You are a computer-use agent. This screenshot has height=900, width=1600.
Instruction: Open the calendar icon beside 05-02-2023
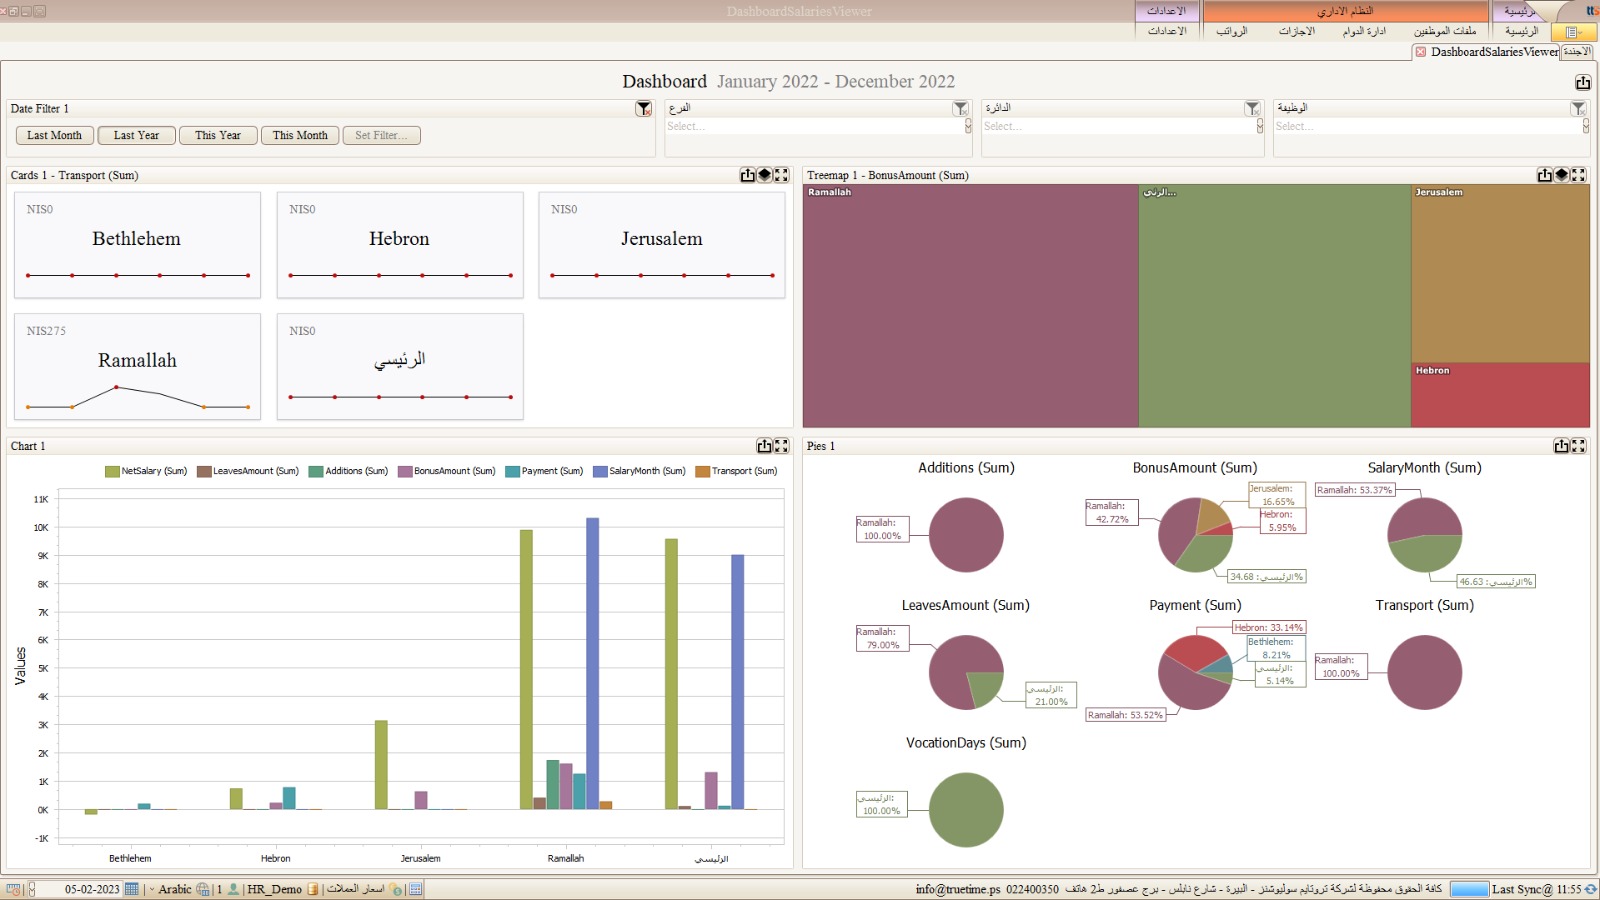132,889
